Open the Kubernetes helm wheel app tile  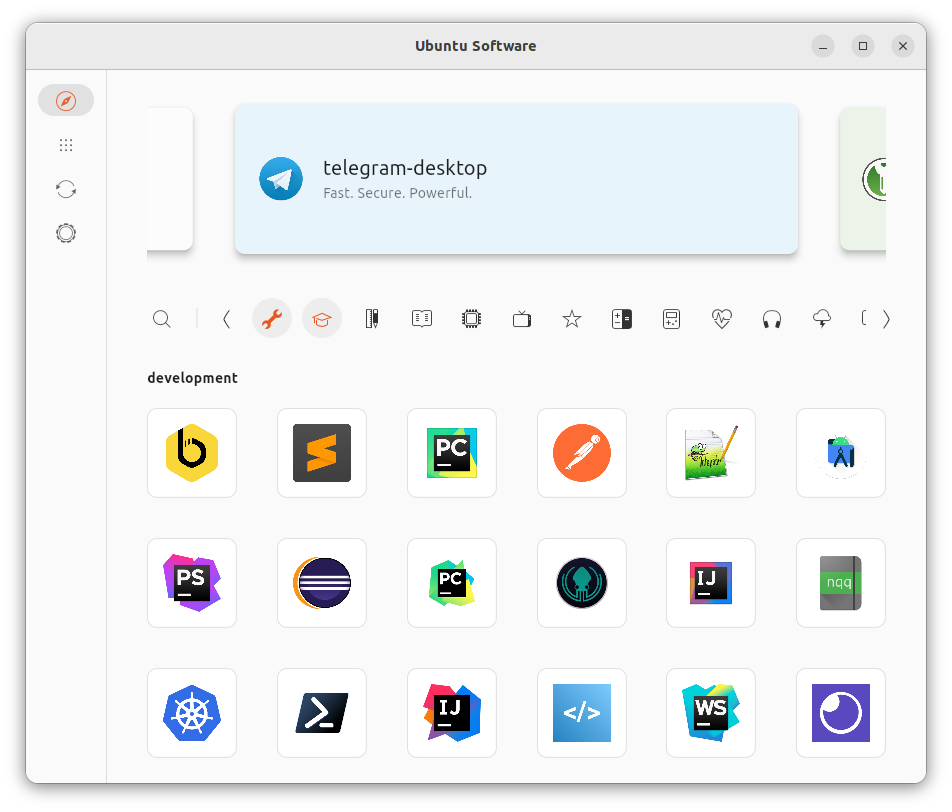click(x=192, y=713)
